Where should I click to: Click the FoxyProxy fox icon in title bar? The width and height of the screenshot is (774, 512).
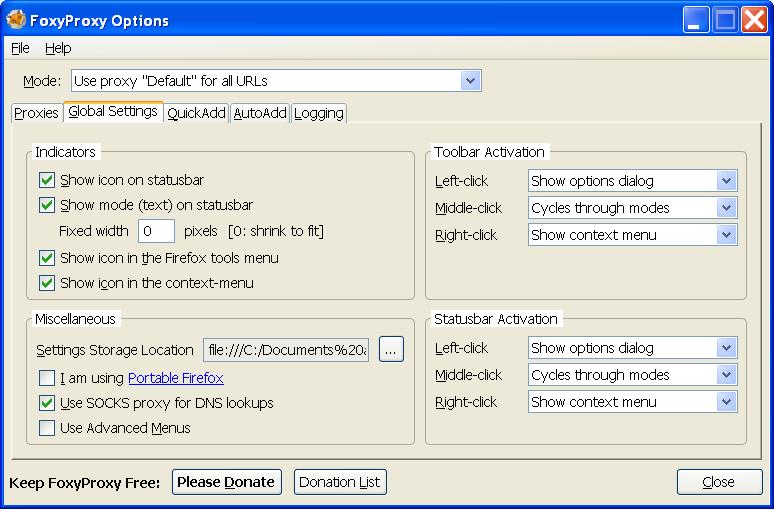click(16, 20)
